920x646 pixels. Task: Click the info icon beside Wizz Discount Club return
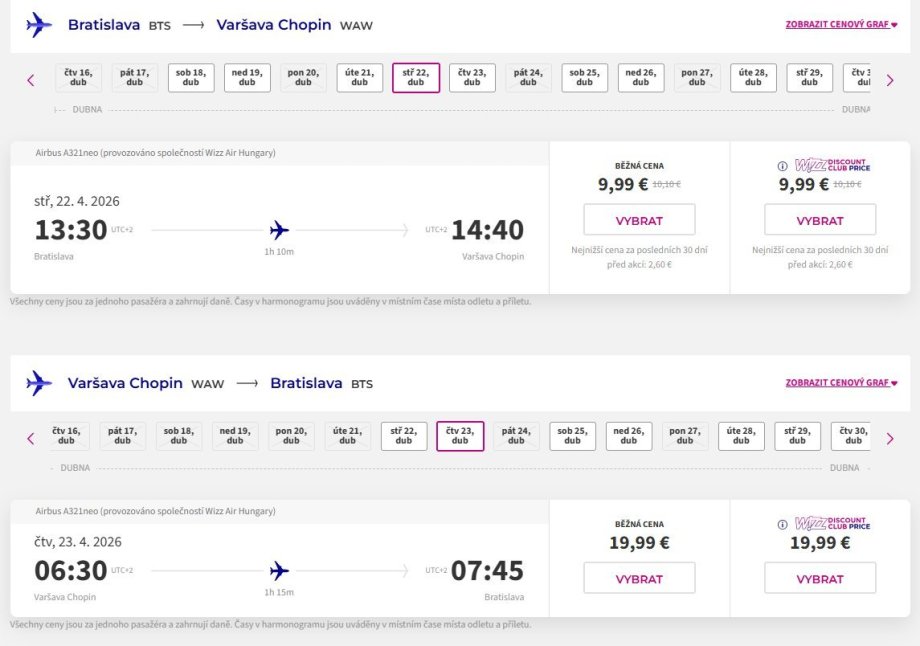(x=783, y=524)
